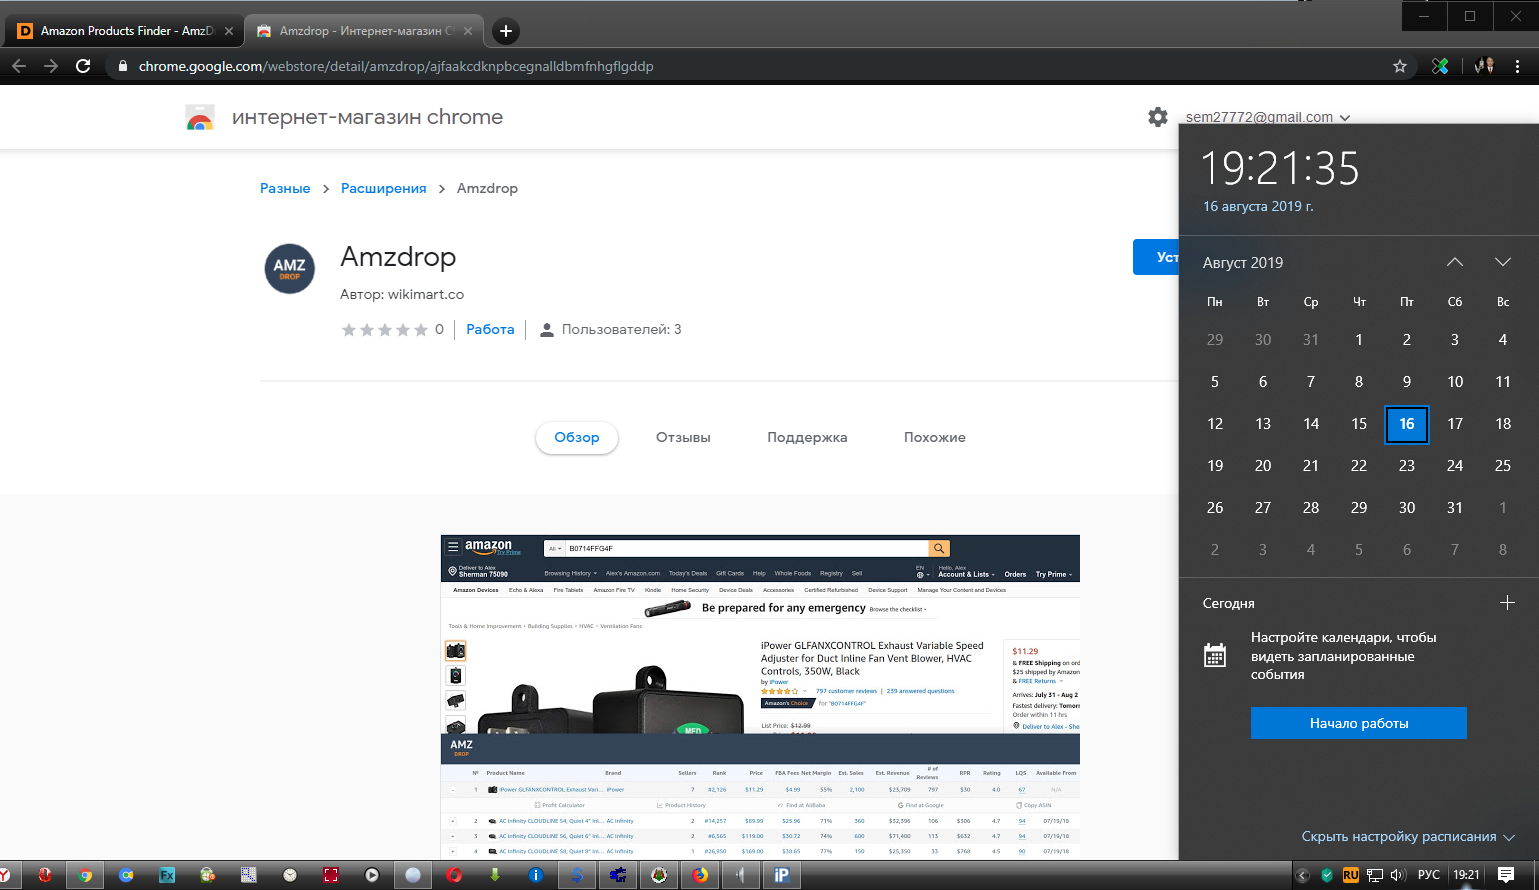Open the Amzdrop screenshot preview image
Viewport: 1539px width, 890px height.
760,697
